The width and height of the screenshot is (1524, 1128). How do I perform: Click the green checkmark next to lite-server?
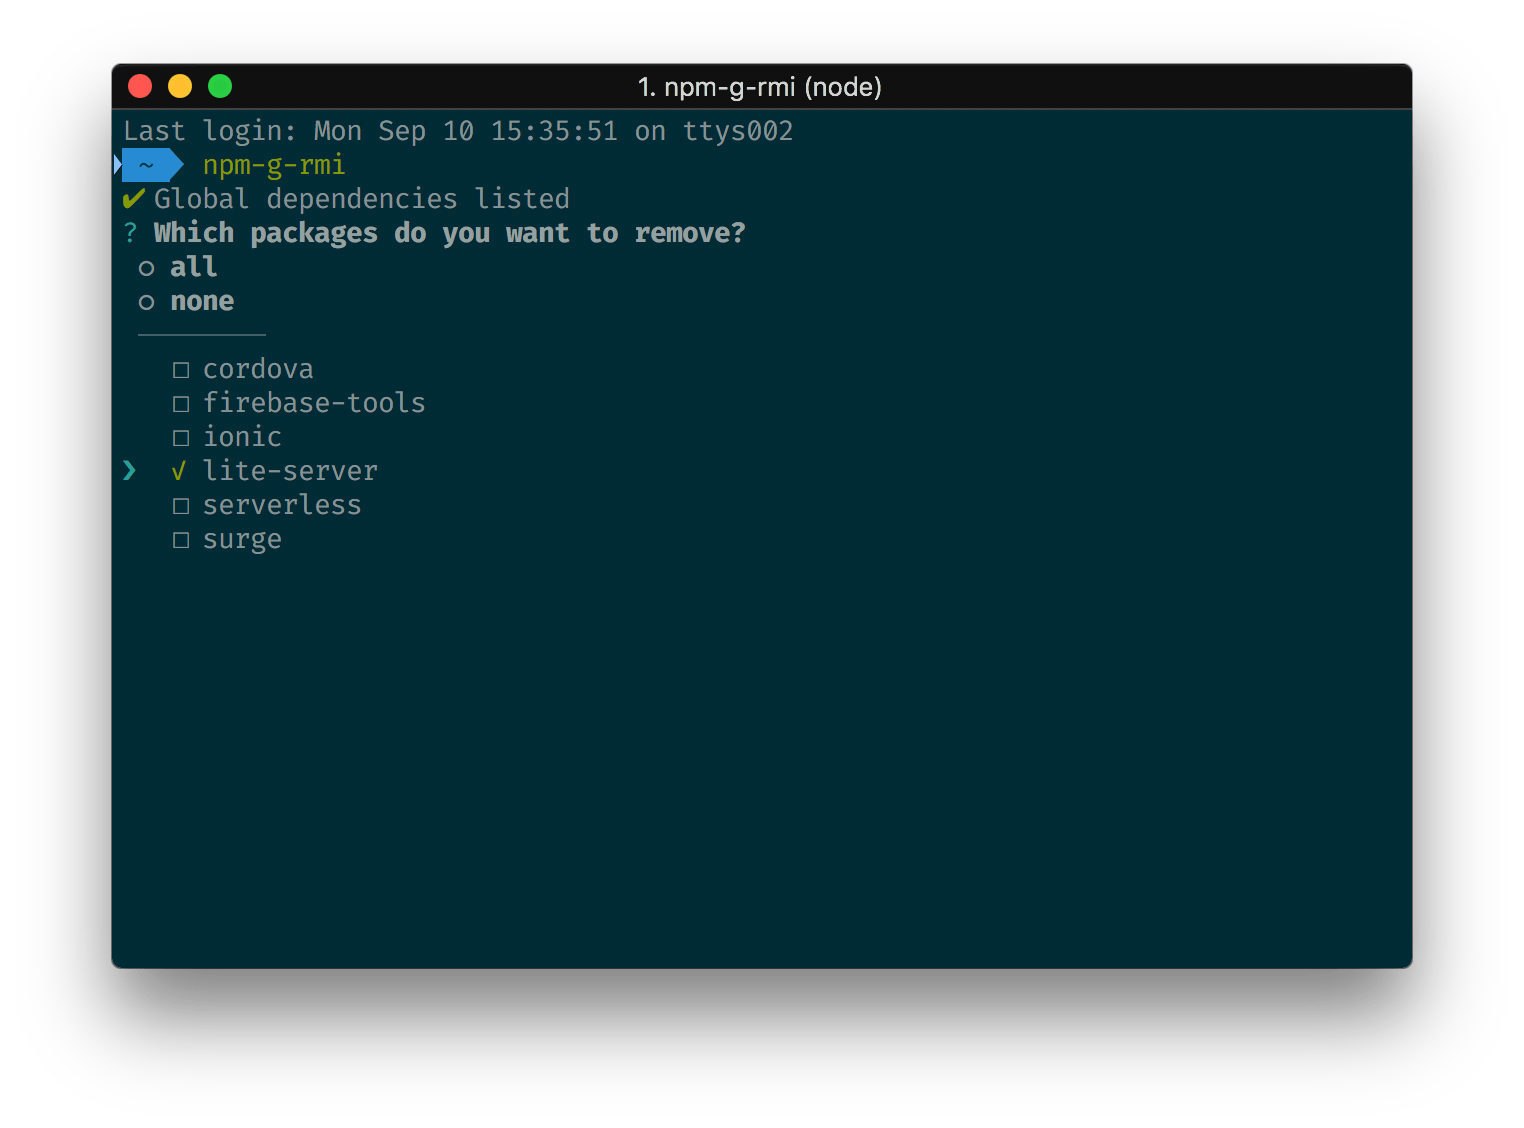tap(178, 470)
